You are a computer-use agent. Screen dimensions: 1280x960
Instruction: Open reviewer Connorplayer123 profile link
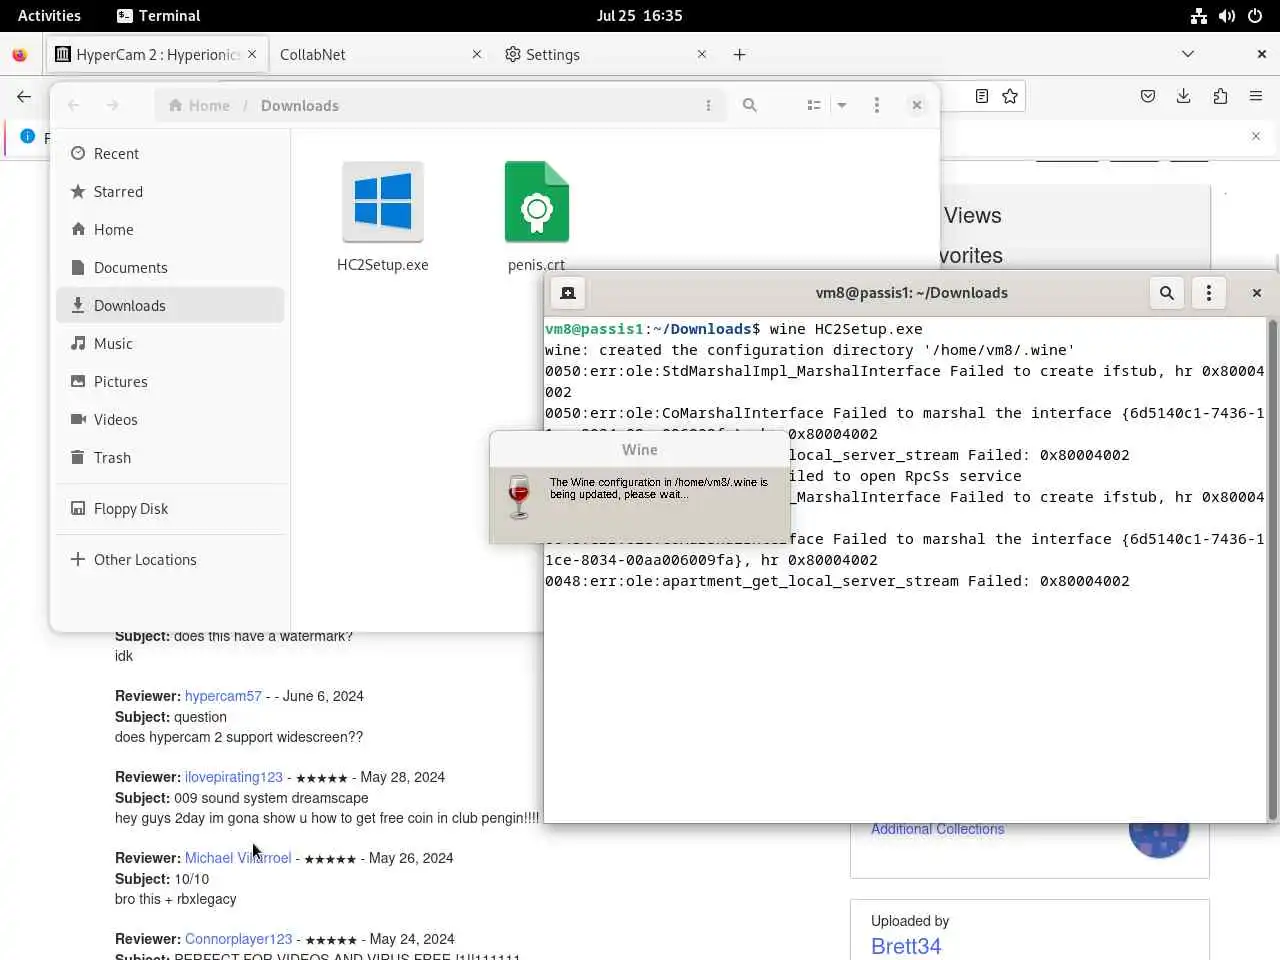239,939
